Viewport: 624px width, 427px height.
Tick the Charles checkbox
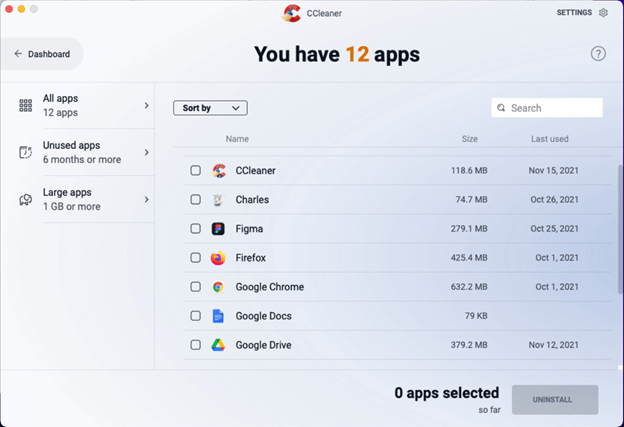click(195, 199)
